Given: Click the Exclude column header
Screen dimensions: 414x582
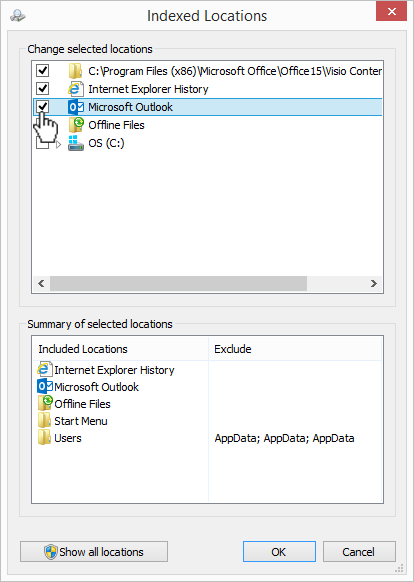Looking at the screenshot, I should (295, 349).
